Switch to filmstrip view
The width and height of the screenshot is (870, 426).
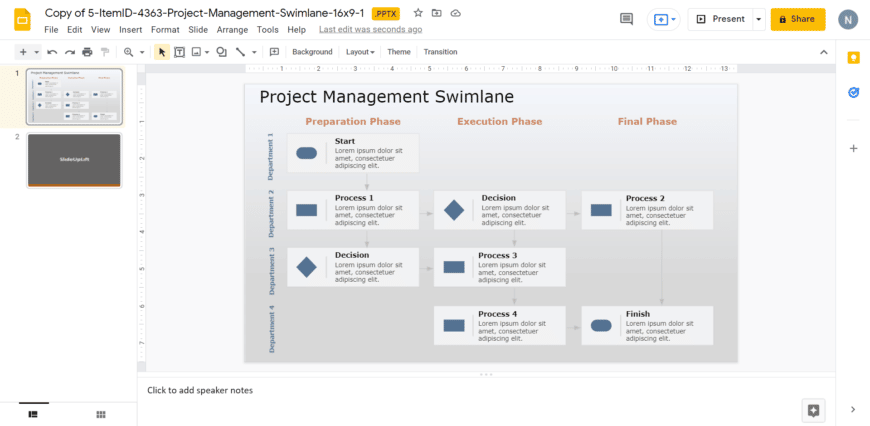[33, 414]
